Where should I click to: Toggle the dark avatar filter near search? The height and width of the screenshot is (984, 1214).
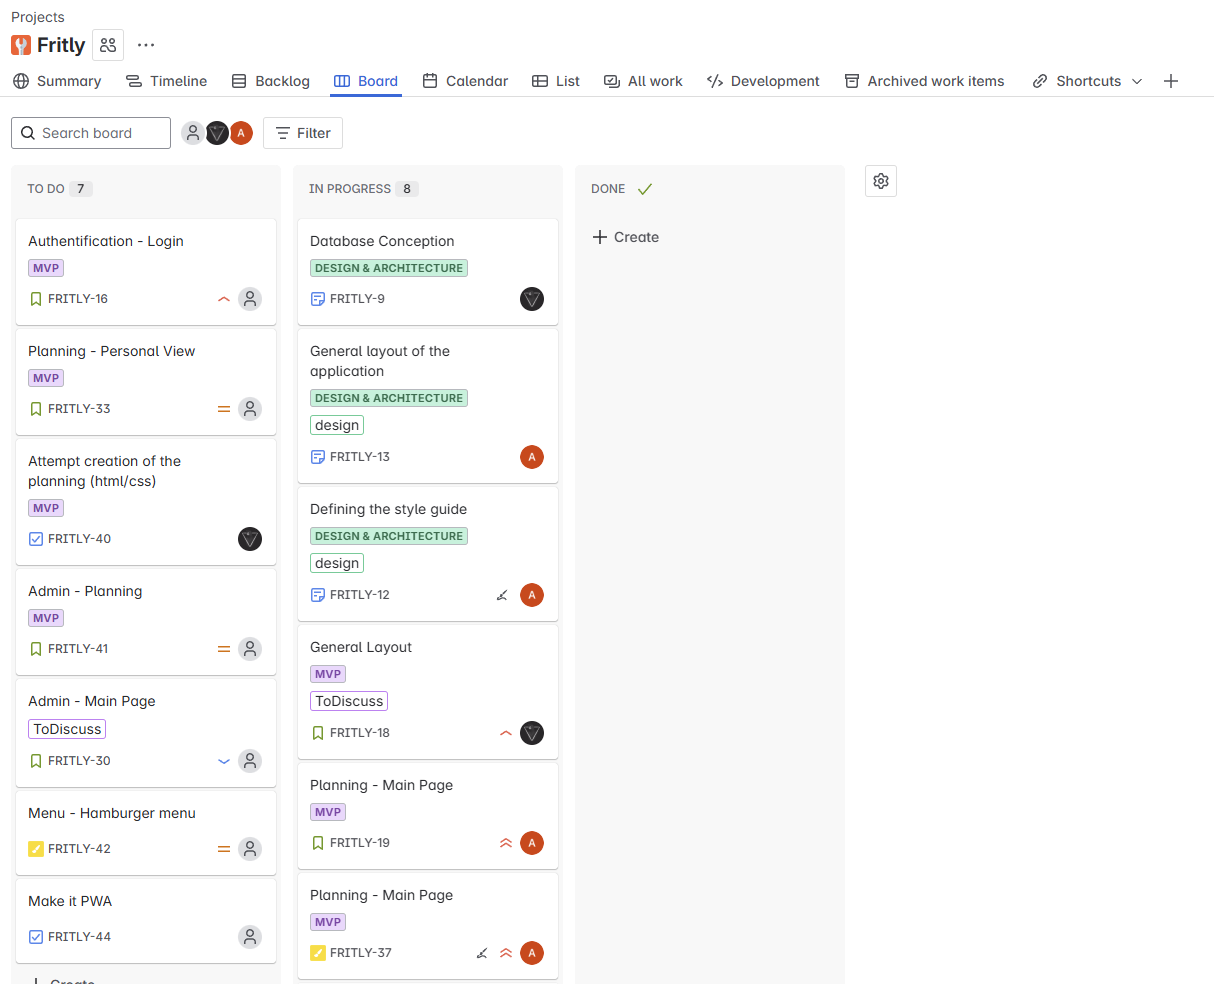pos(217,132)
